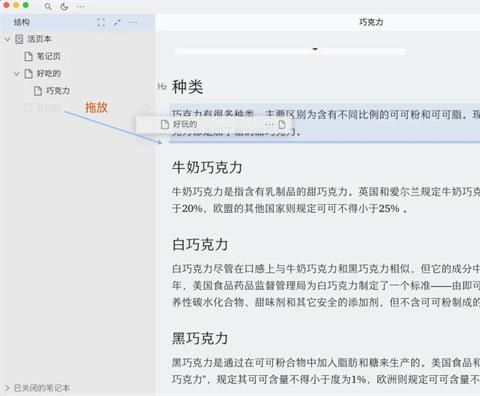Open the search magnifier icon
The height and width of the screenshot is (396, 480).
pyautogui.click(x=48, y=6)
